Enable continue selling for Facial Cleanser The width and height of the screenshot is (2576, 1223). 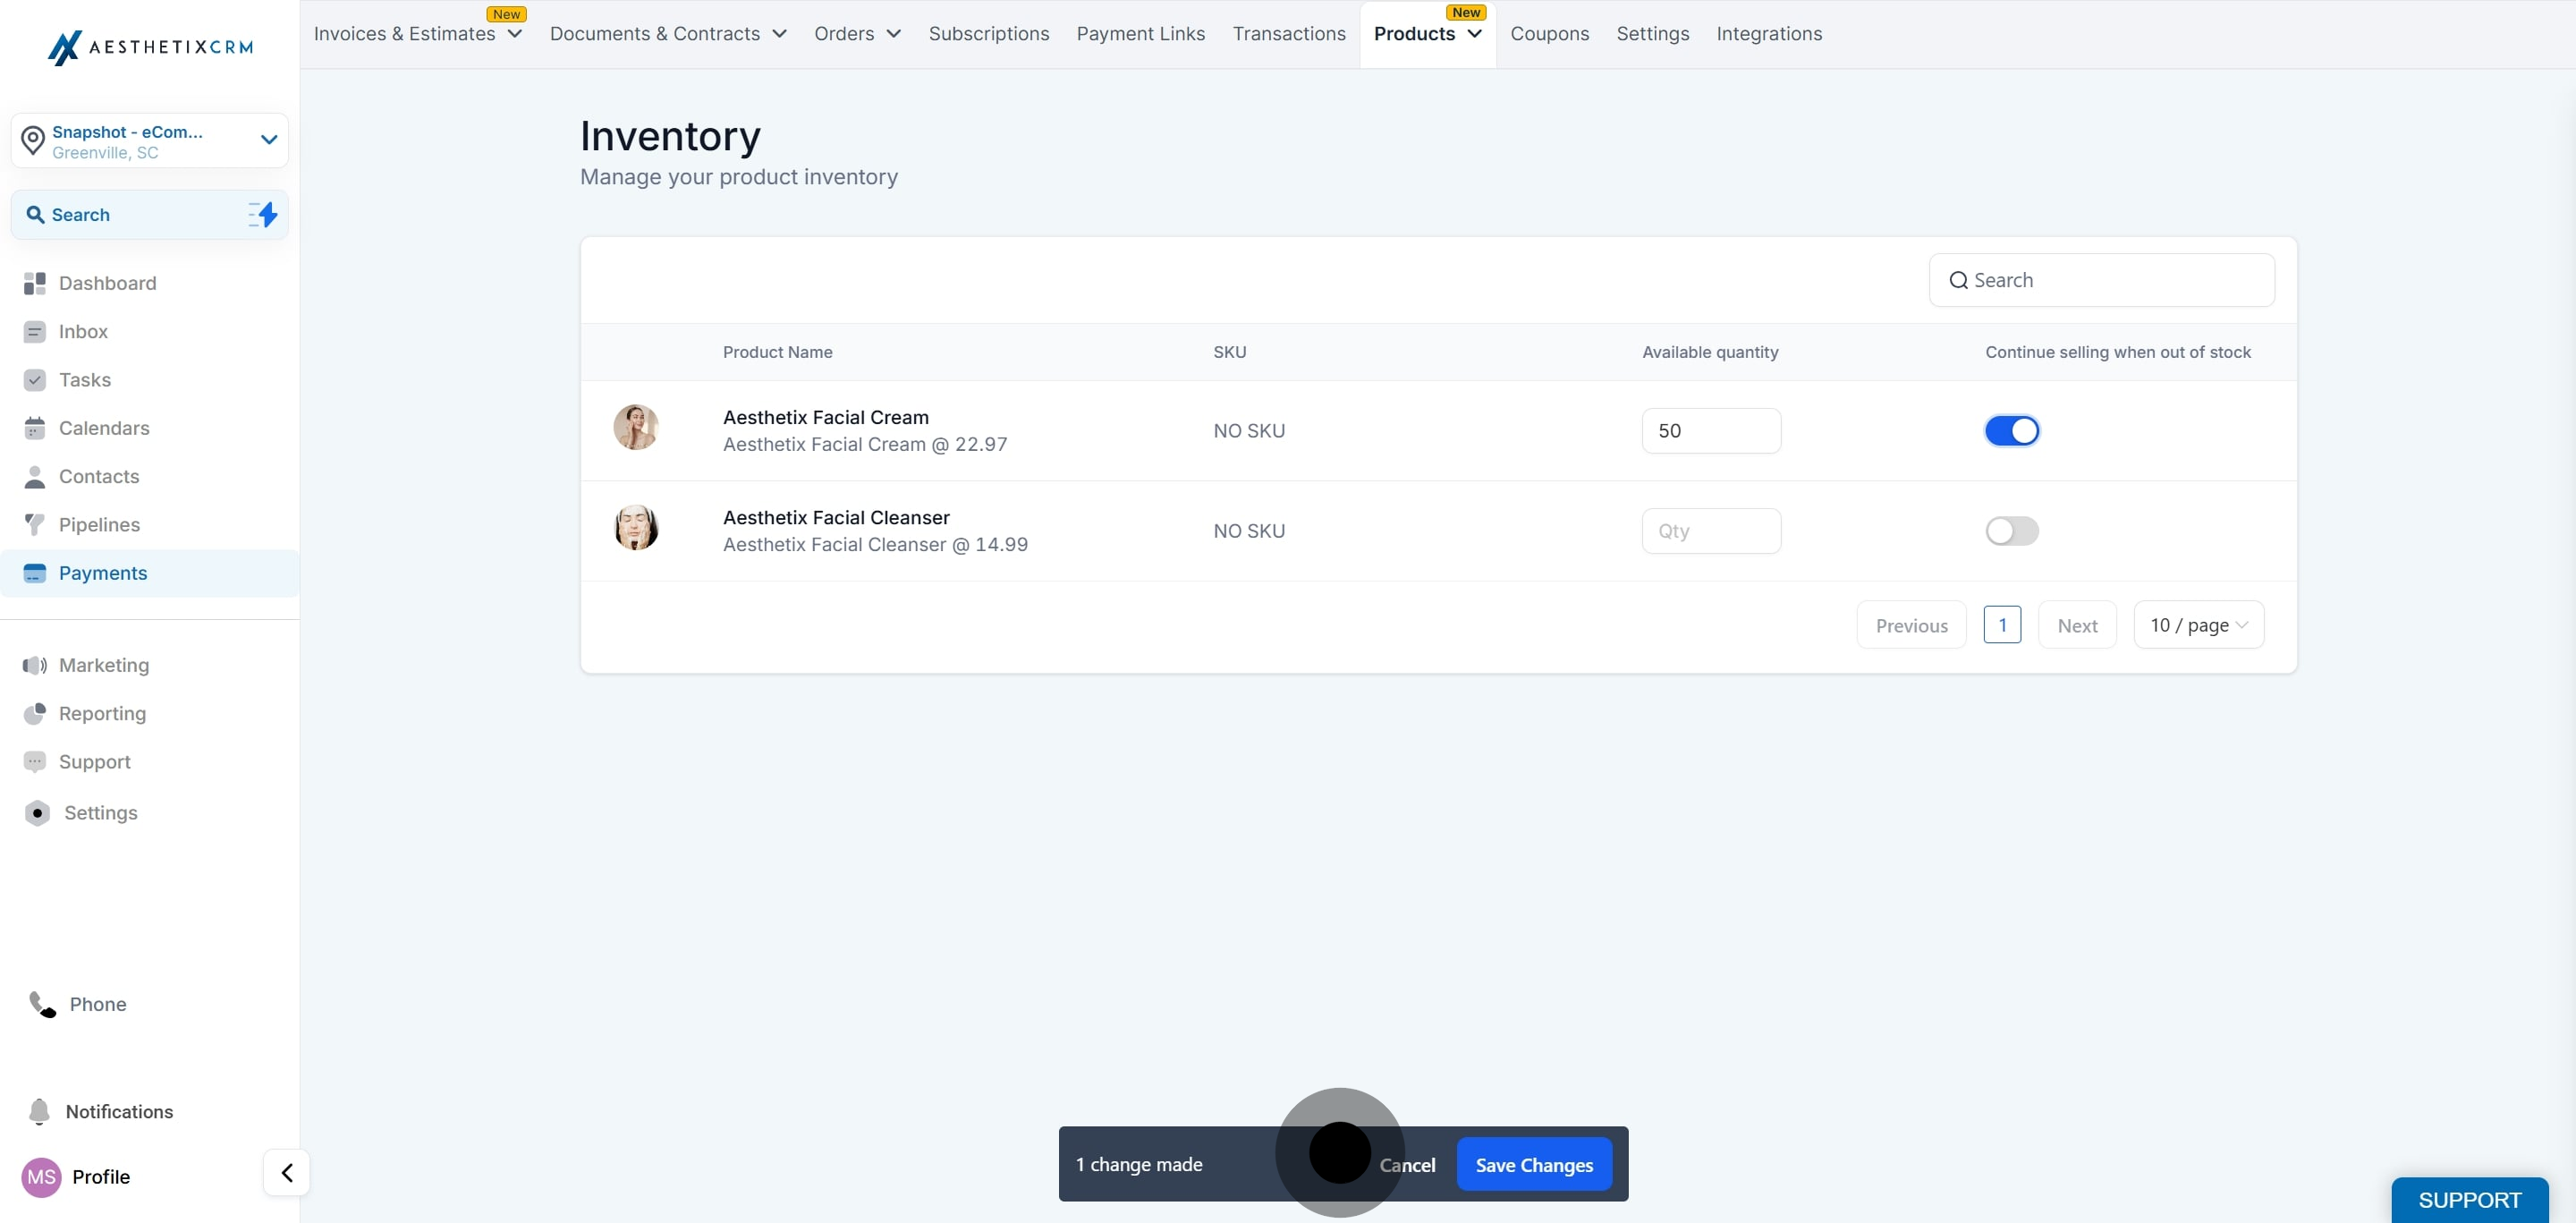tap(2011, 531)
